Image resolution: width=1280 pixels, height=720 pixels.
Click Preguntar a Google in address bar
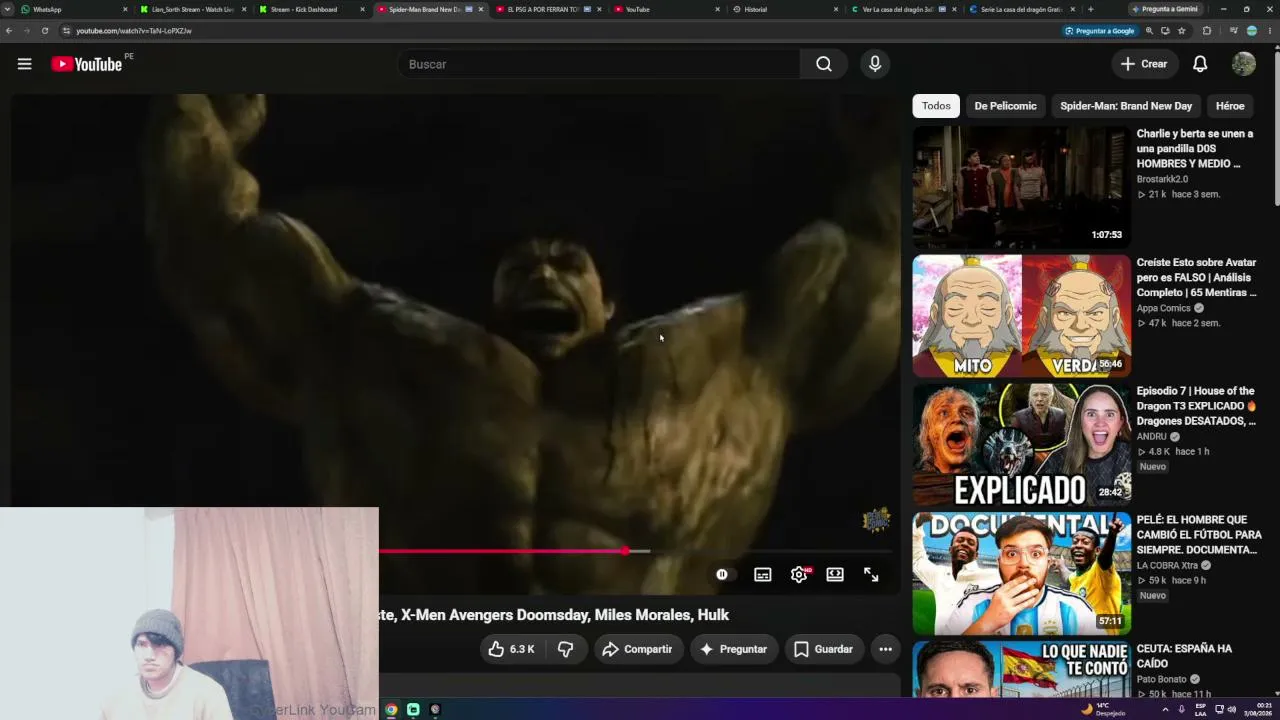pyautogui.click(x=1100, y=31)
